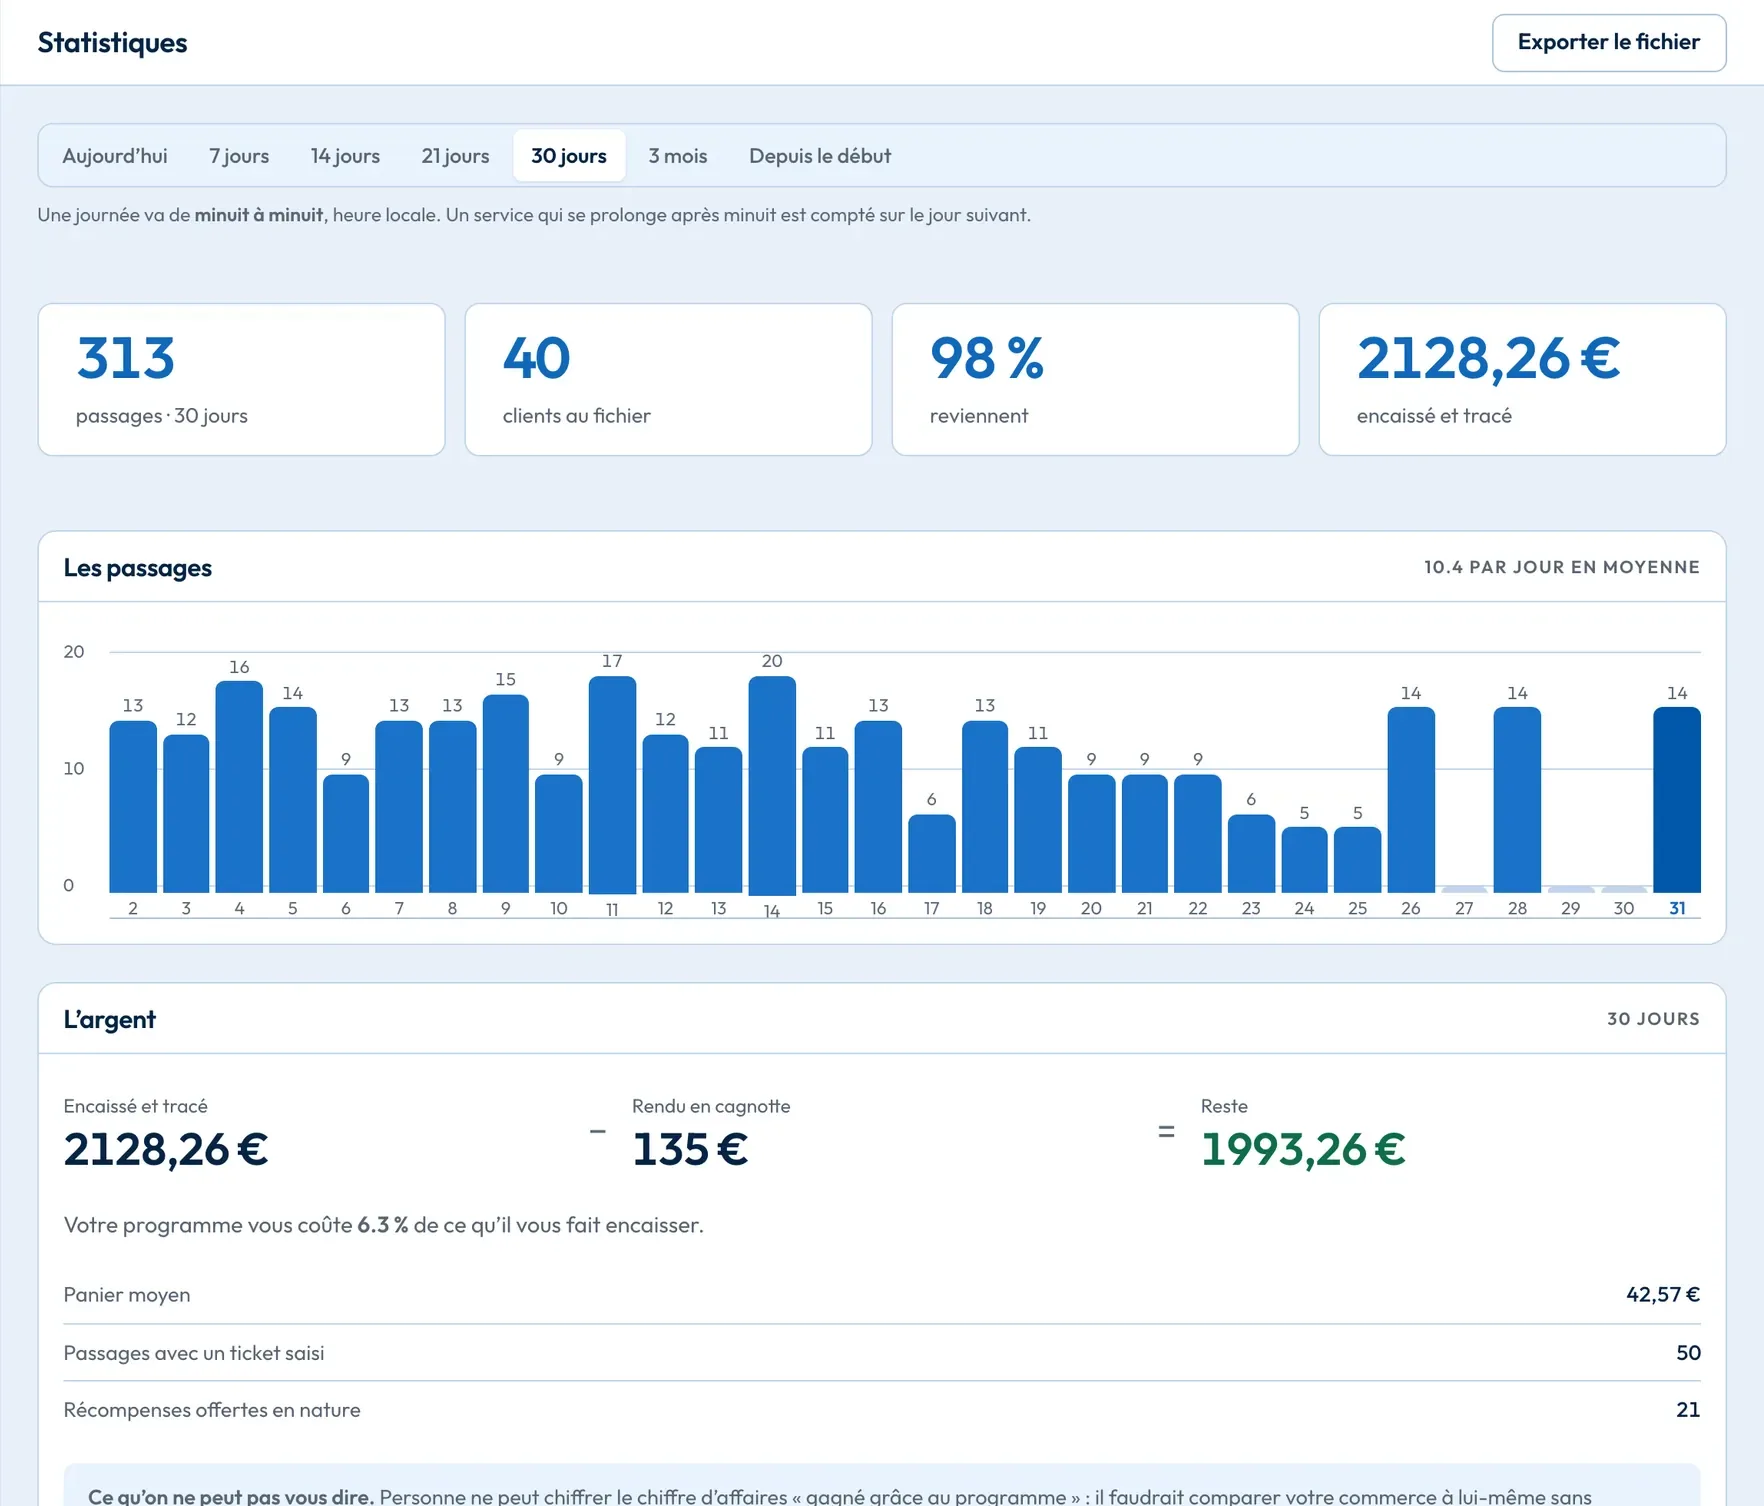Screen dimensions: 1764x1506
Task: Select the active 30 jours tab
Action: click(x=569, y=156)
